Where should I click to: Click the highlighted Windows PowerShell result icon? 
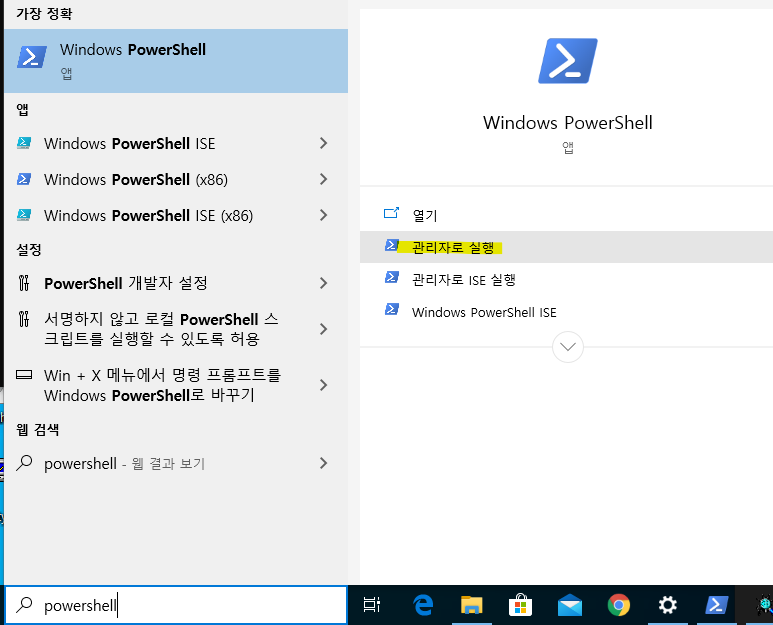32,57
